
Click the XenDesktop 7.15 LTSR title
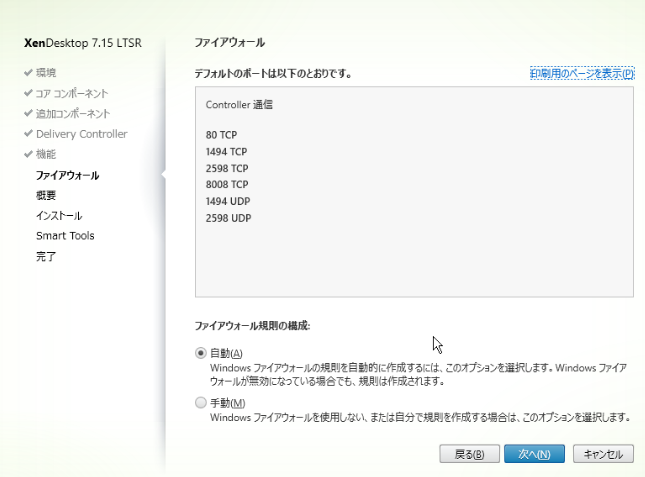point(83,43)
